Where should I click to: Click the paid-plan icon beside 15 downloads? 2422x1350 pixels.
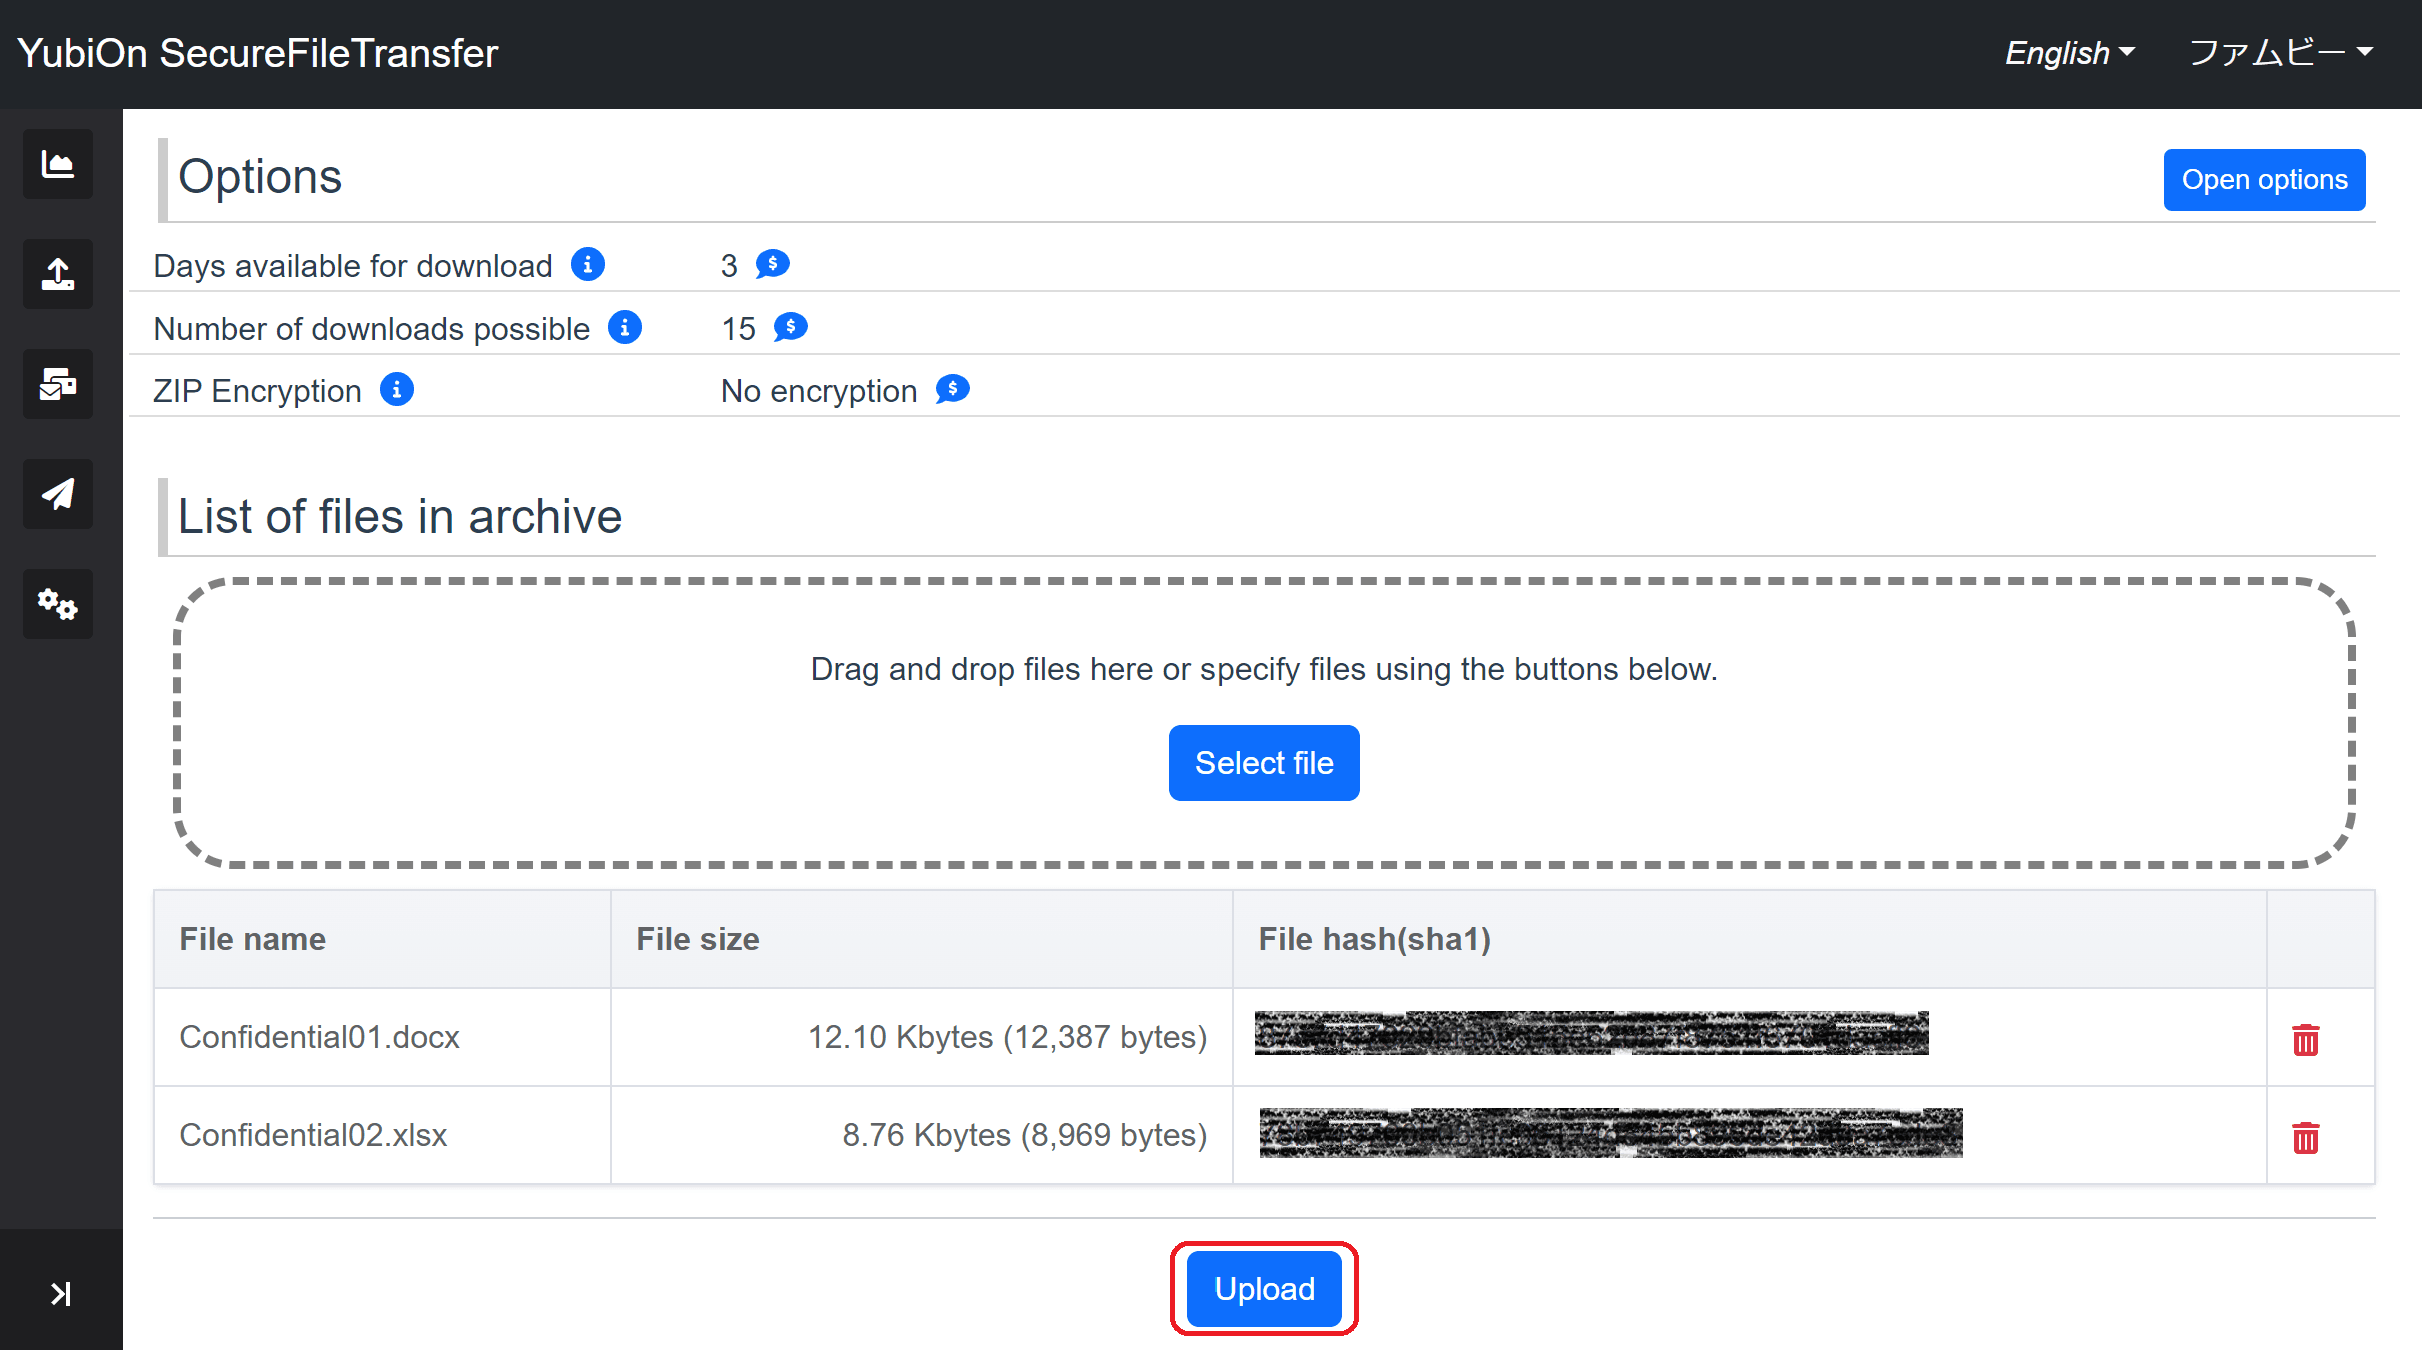tap(791, 327)
